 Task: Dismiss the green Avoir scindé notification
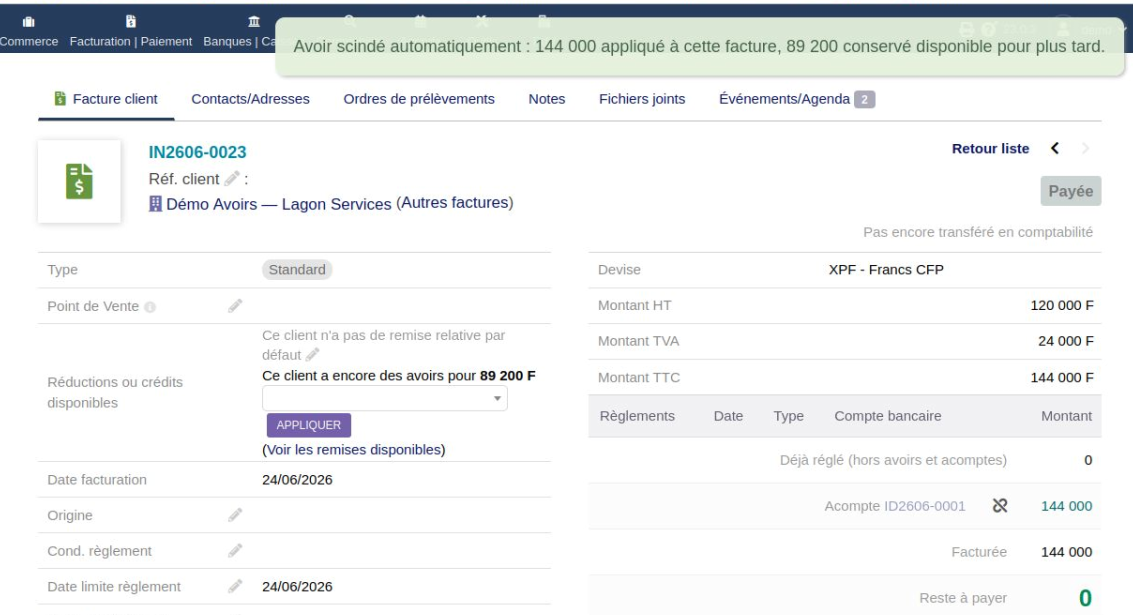(699, 46)
